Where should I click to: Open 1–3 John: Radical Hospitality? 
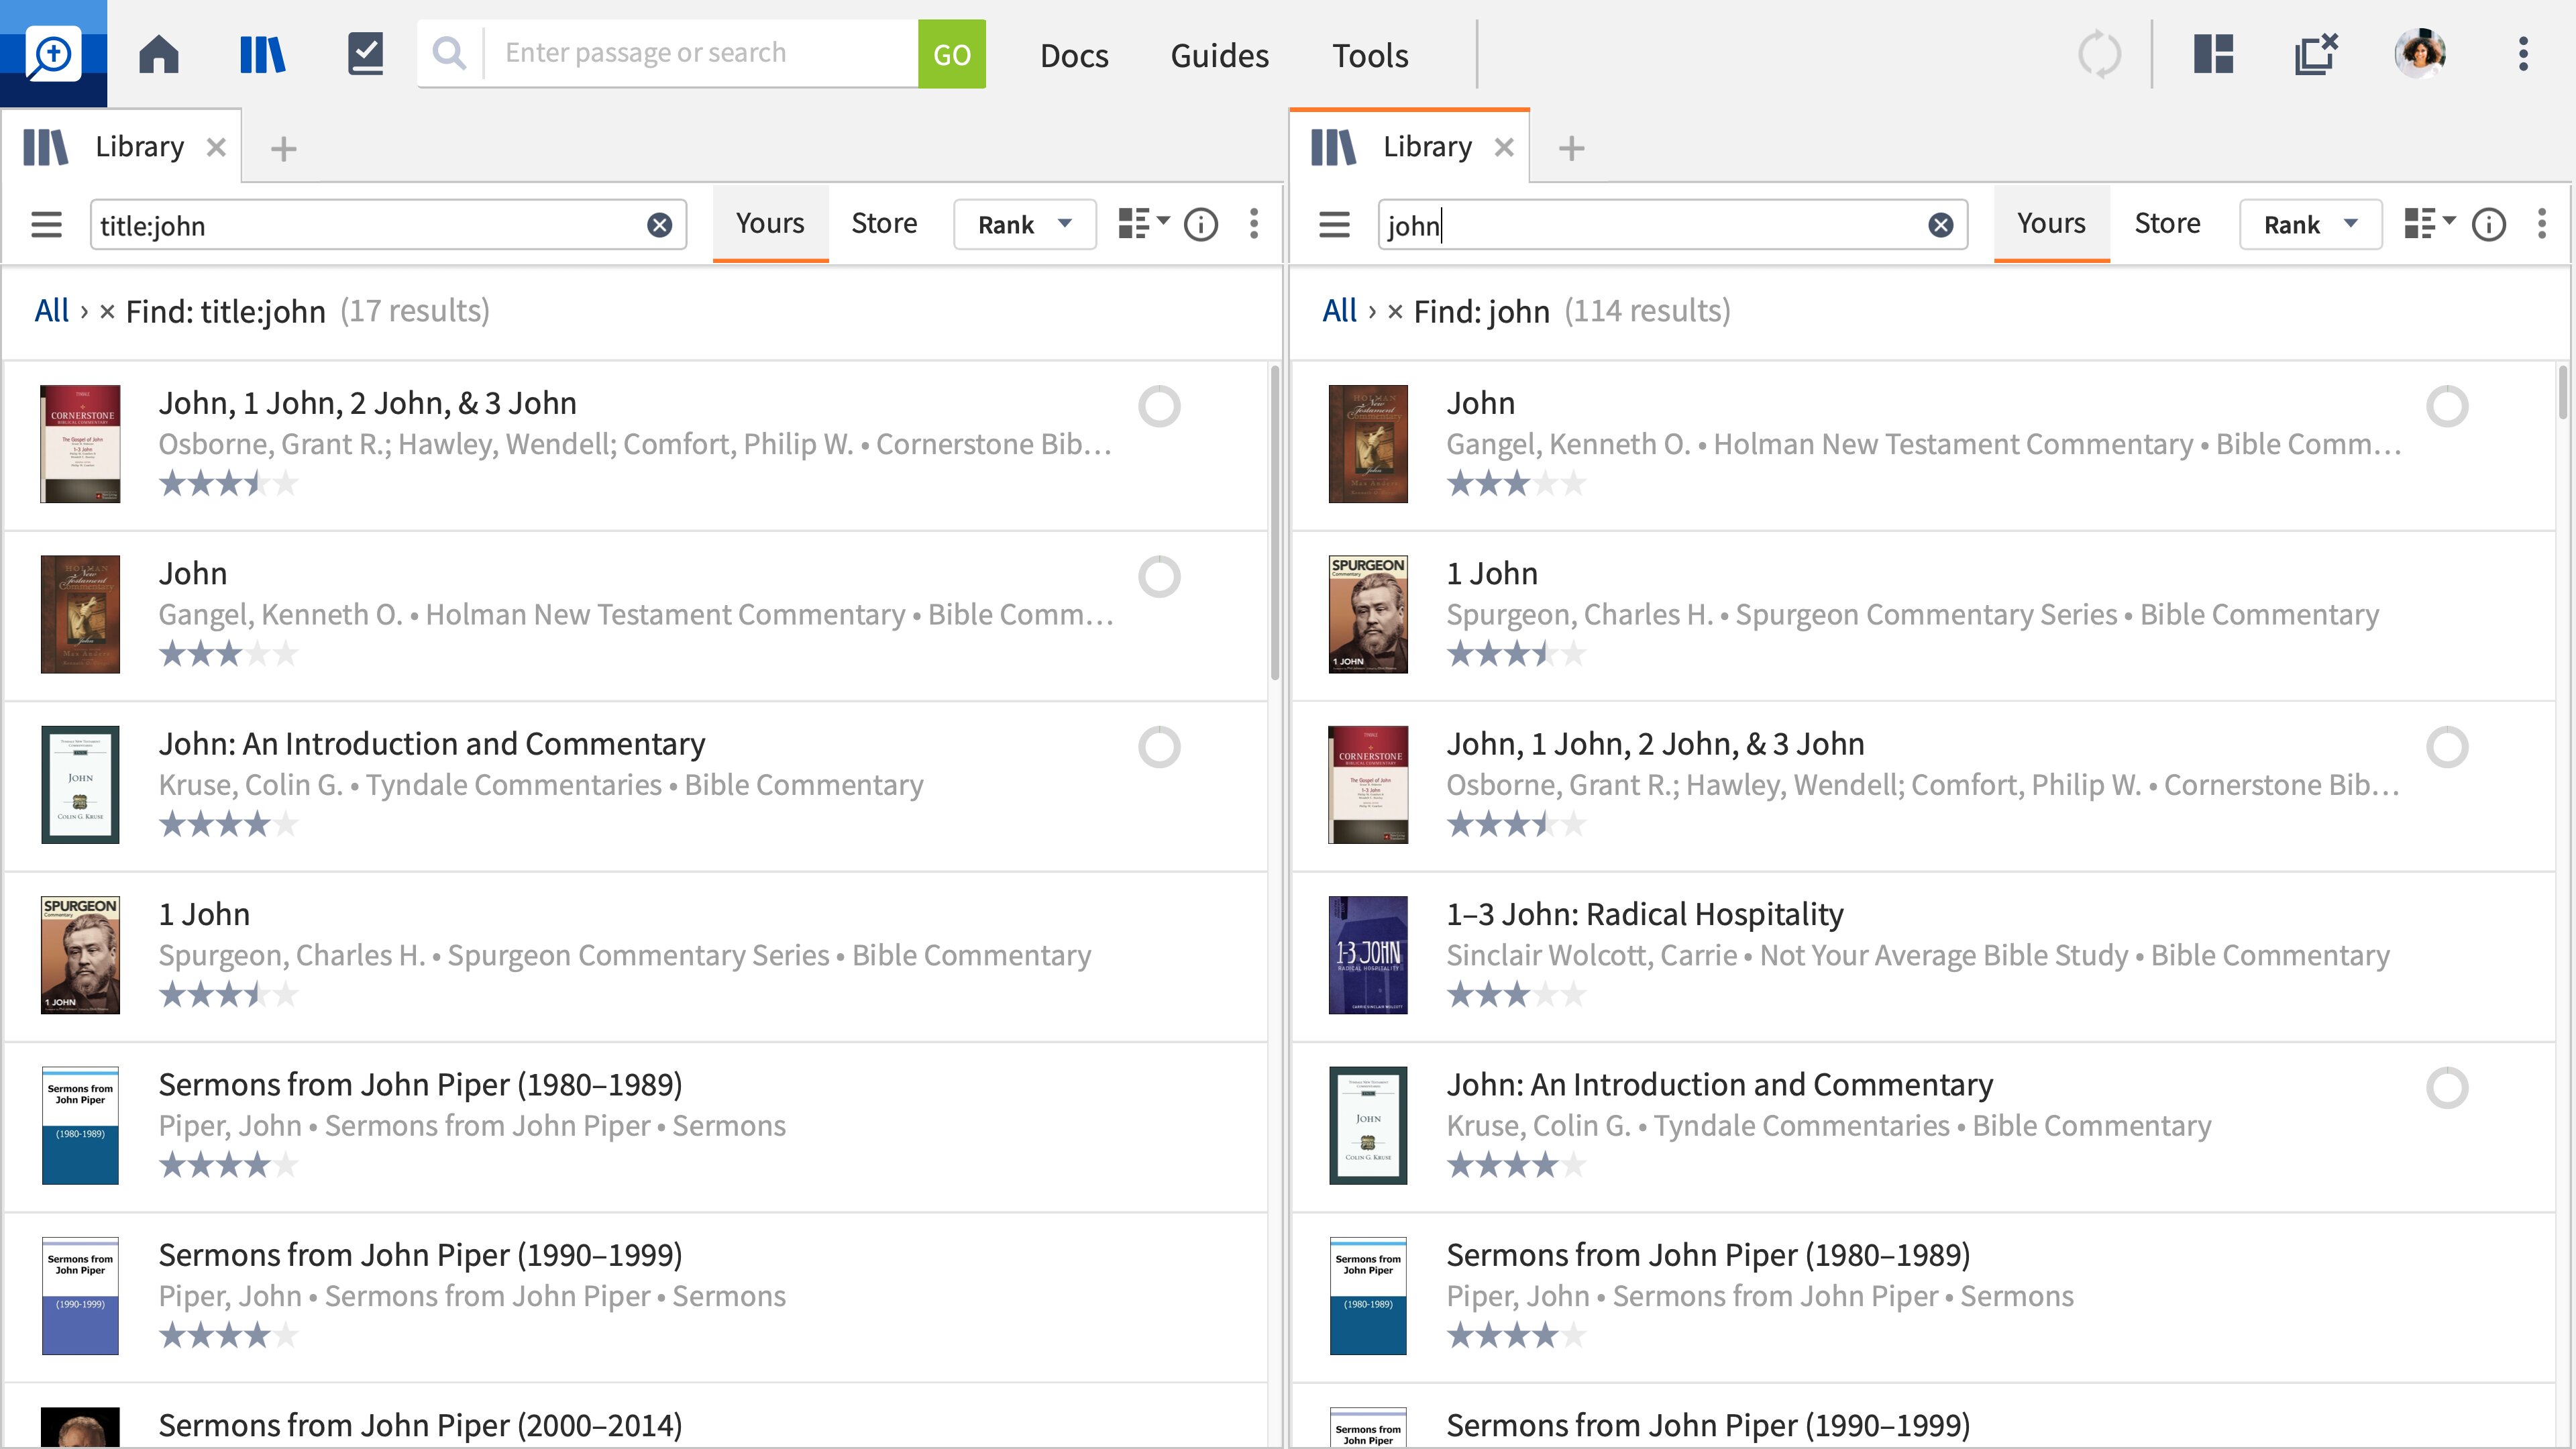pos(1644,914)
